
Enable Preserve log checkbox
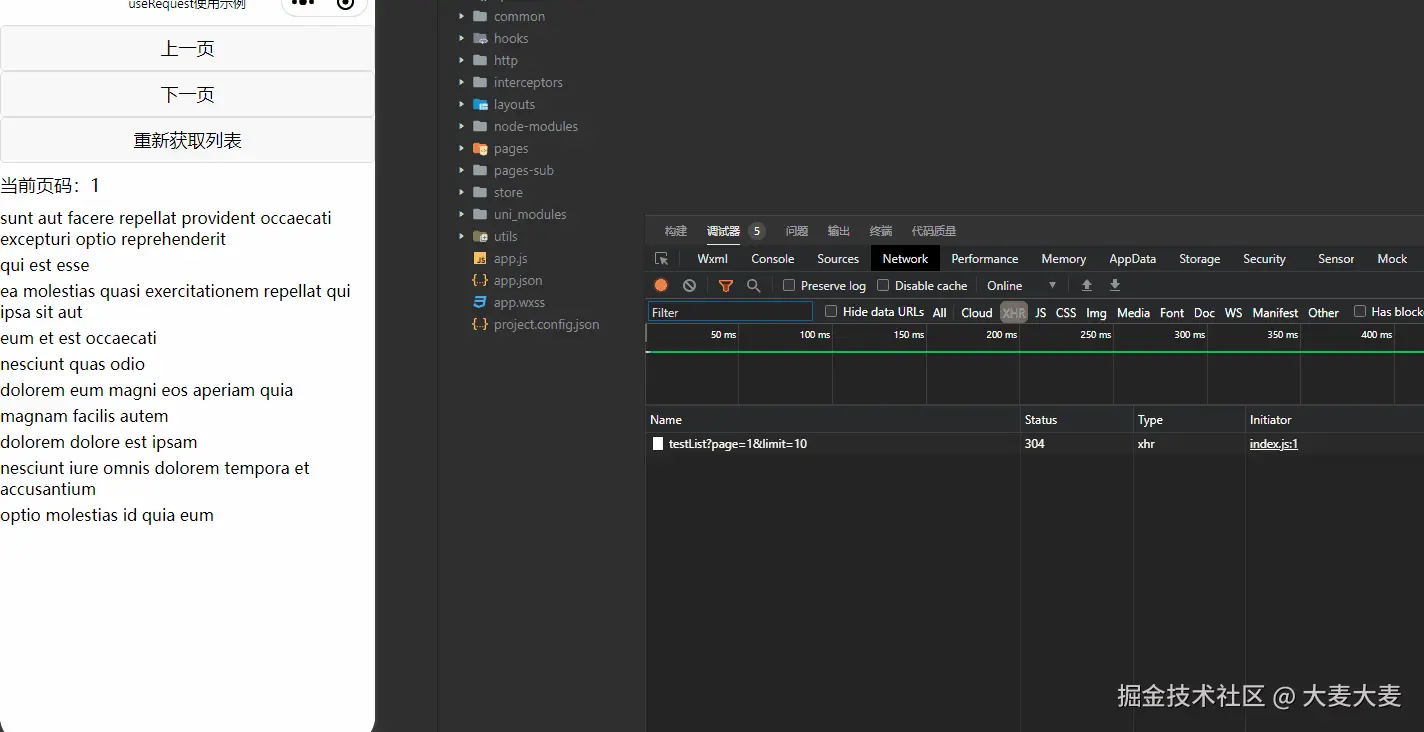[789, 285]
